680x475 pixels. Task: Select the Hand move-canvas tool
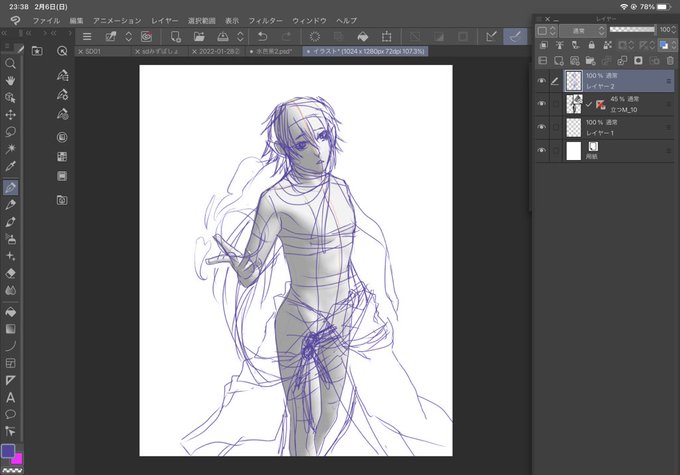[10, 81]
